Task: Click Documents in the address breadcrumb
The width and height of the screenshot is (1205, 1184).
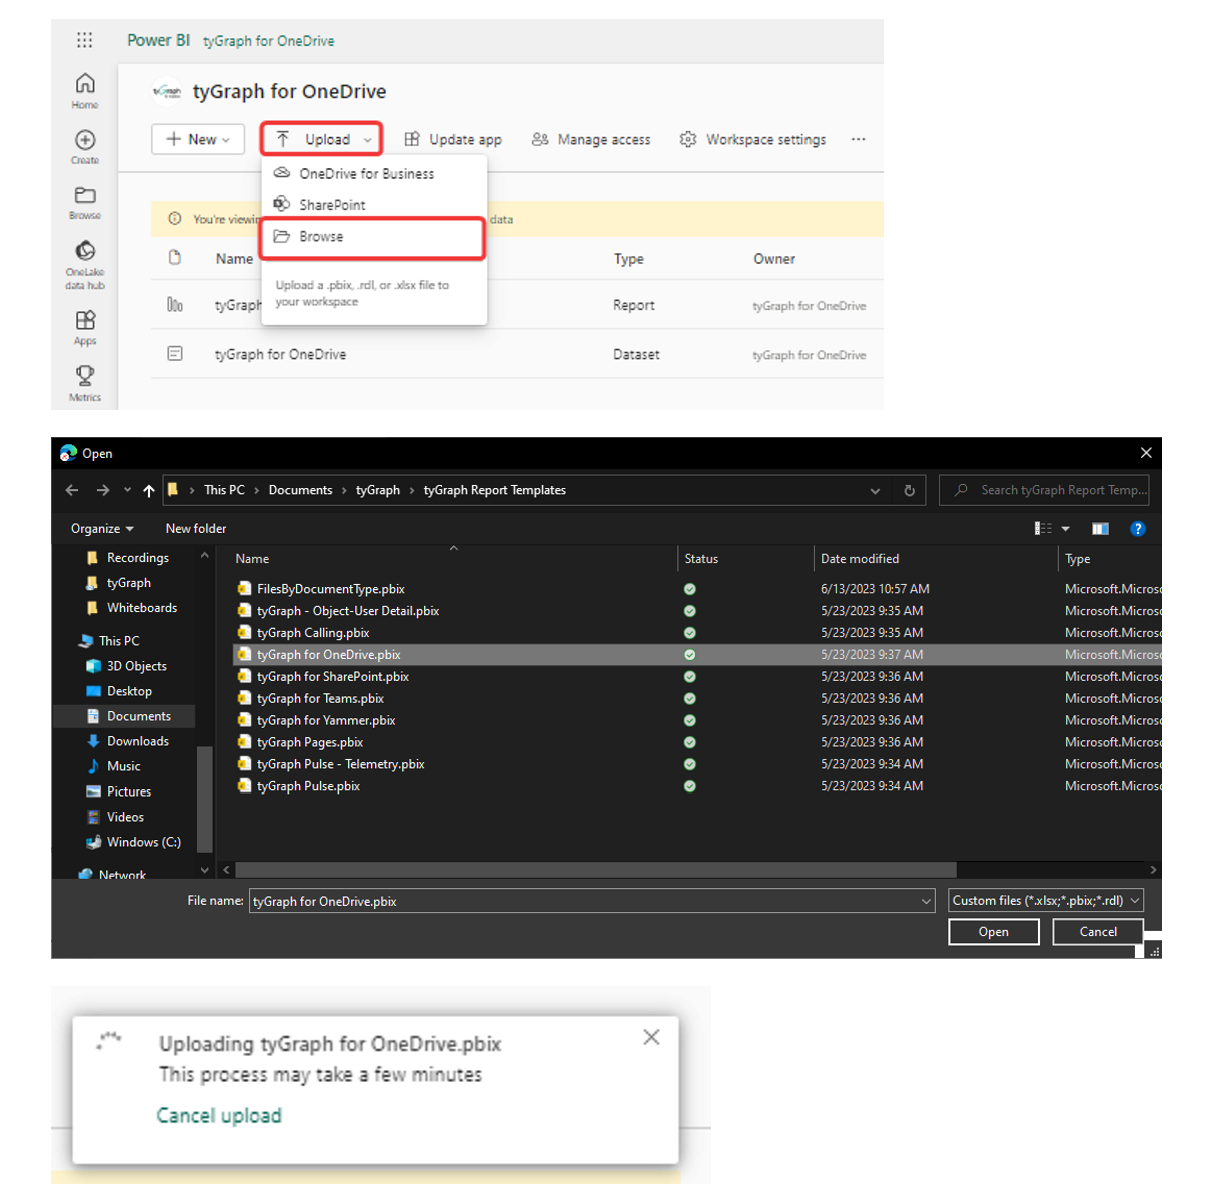Action: click(300, 490)
